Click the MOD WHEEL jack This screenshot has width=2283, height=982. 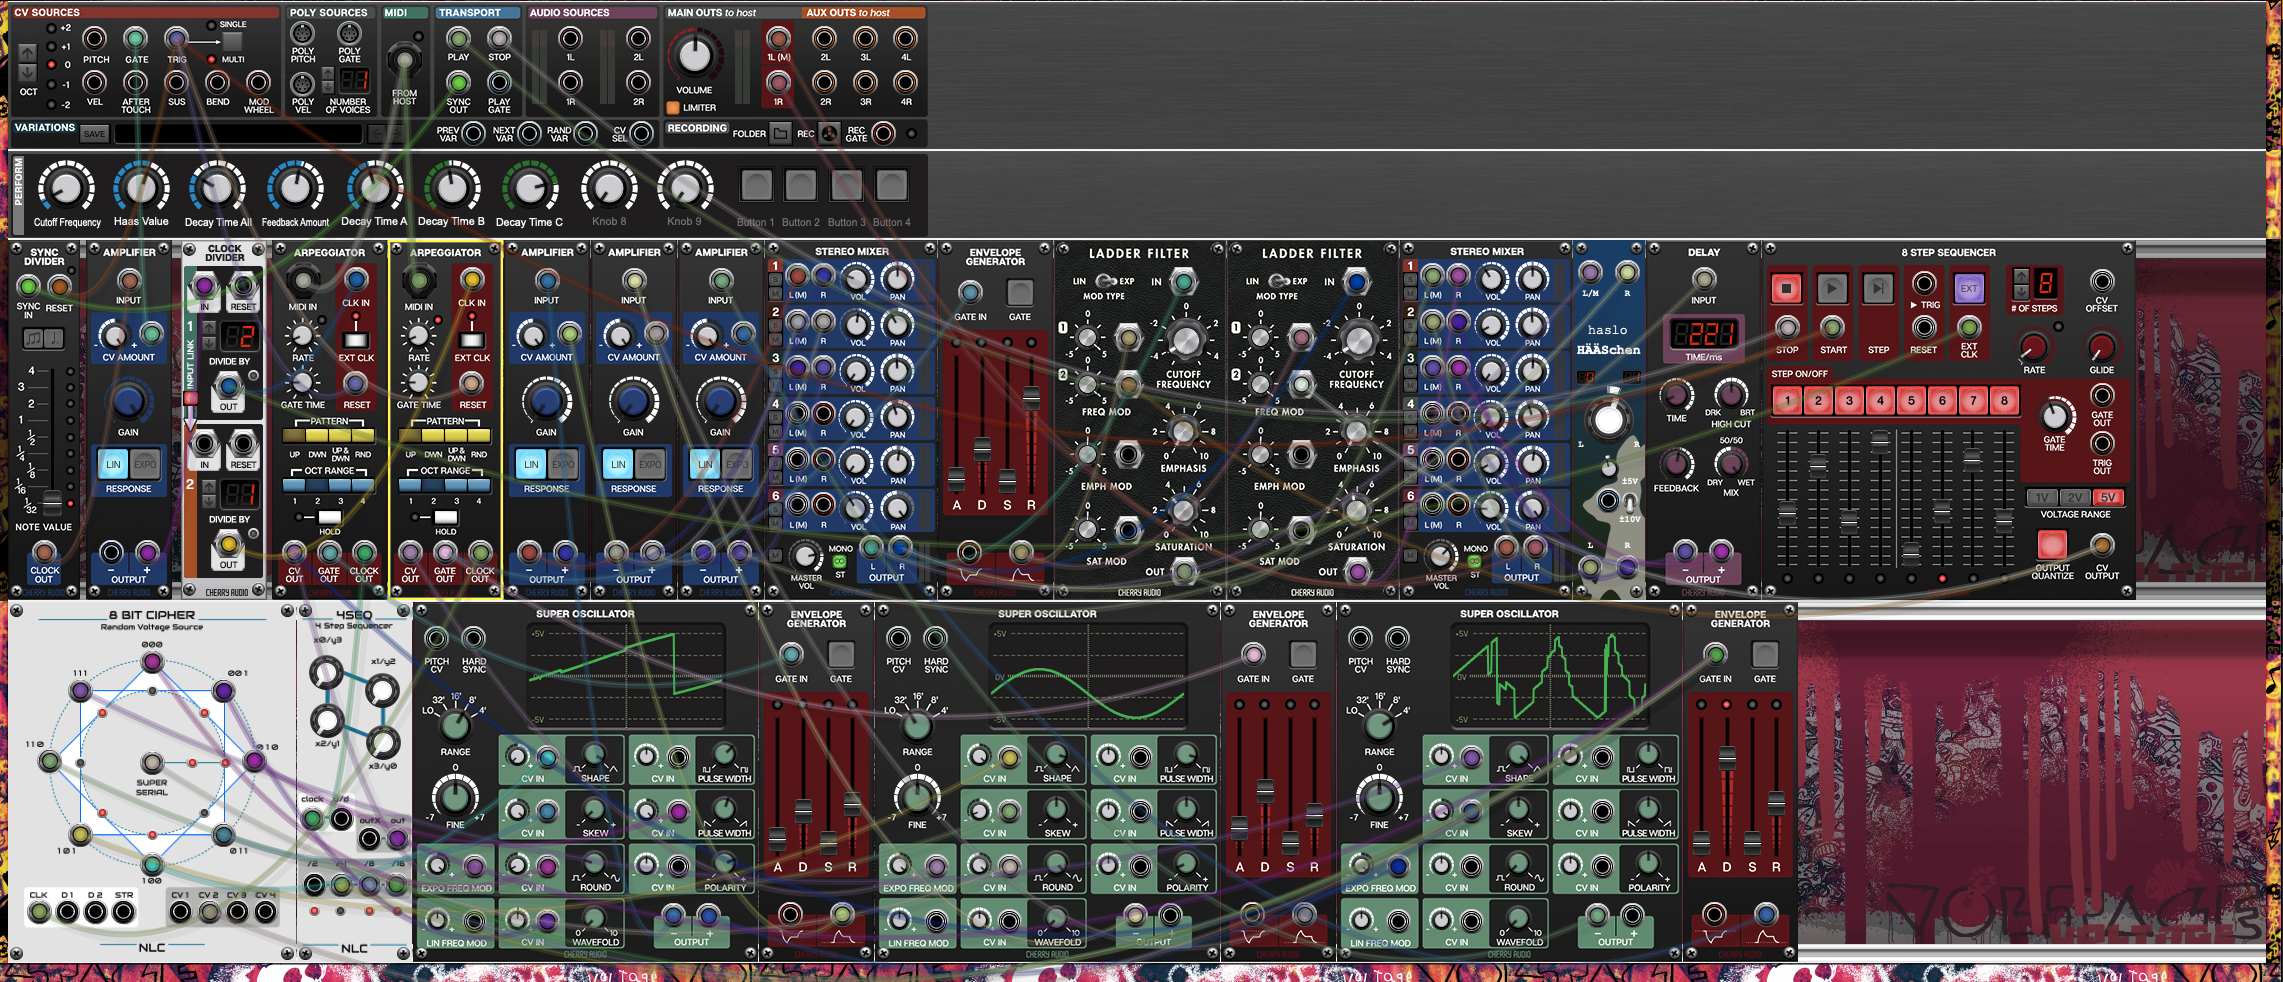pos(258,82)
